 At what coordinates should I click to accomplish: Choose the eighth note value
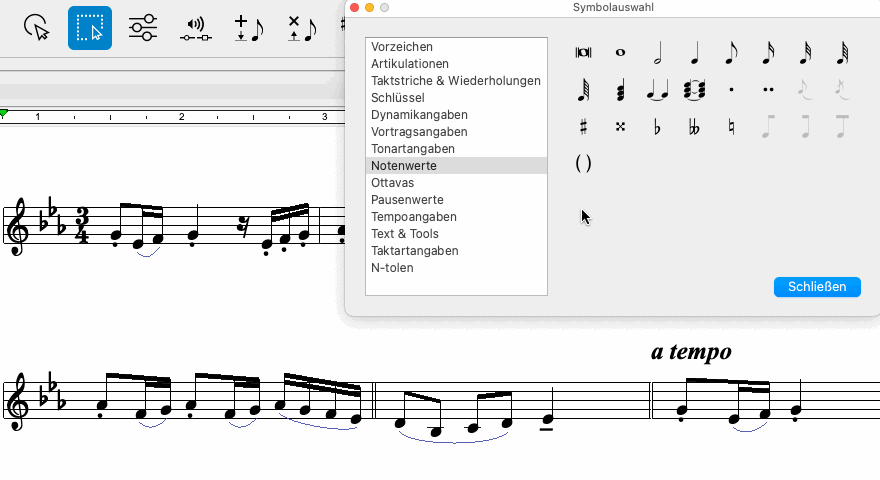coord(732,53)
